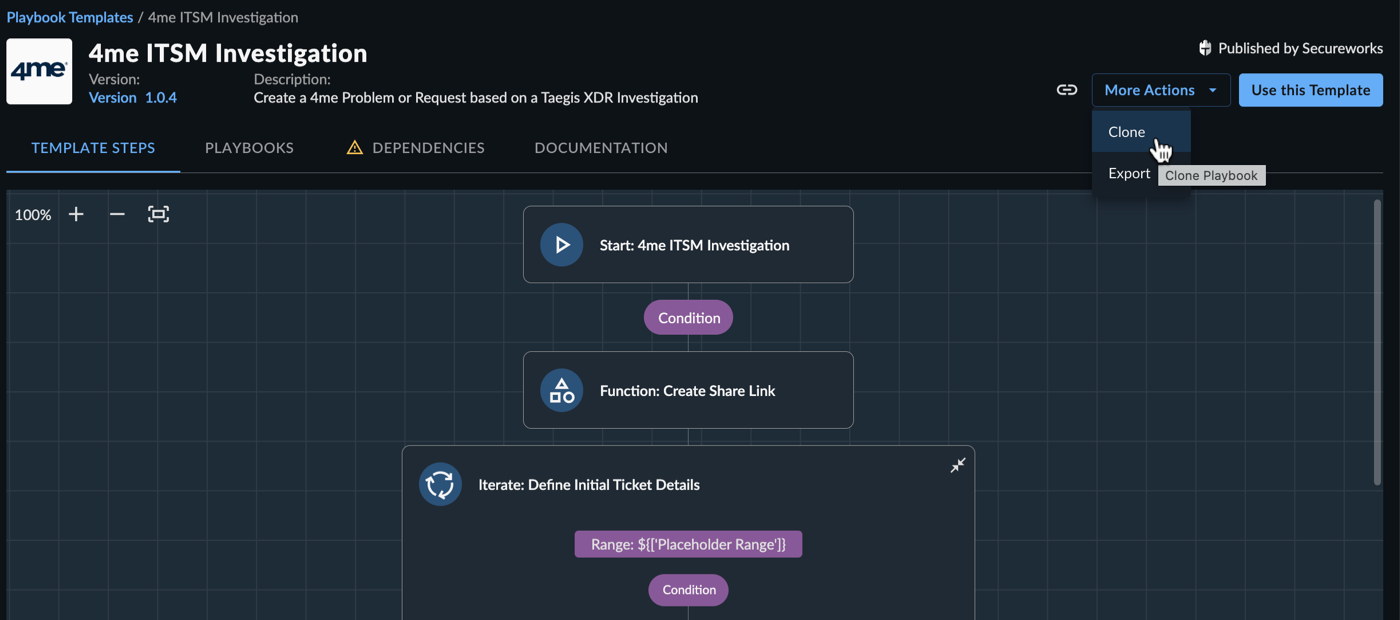The height and width of the screenshot is (620, 1400).
Task: Click the Published by Secureworks text
Action: pos(1301,48)
